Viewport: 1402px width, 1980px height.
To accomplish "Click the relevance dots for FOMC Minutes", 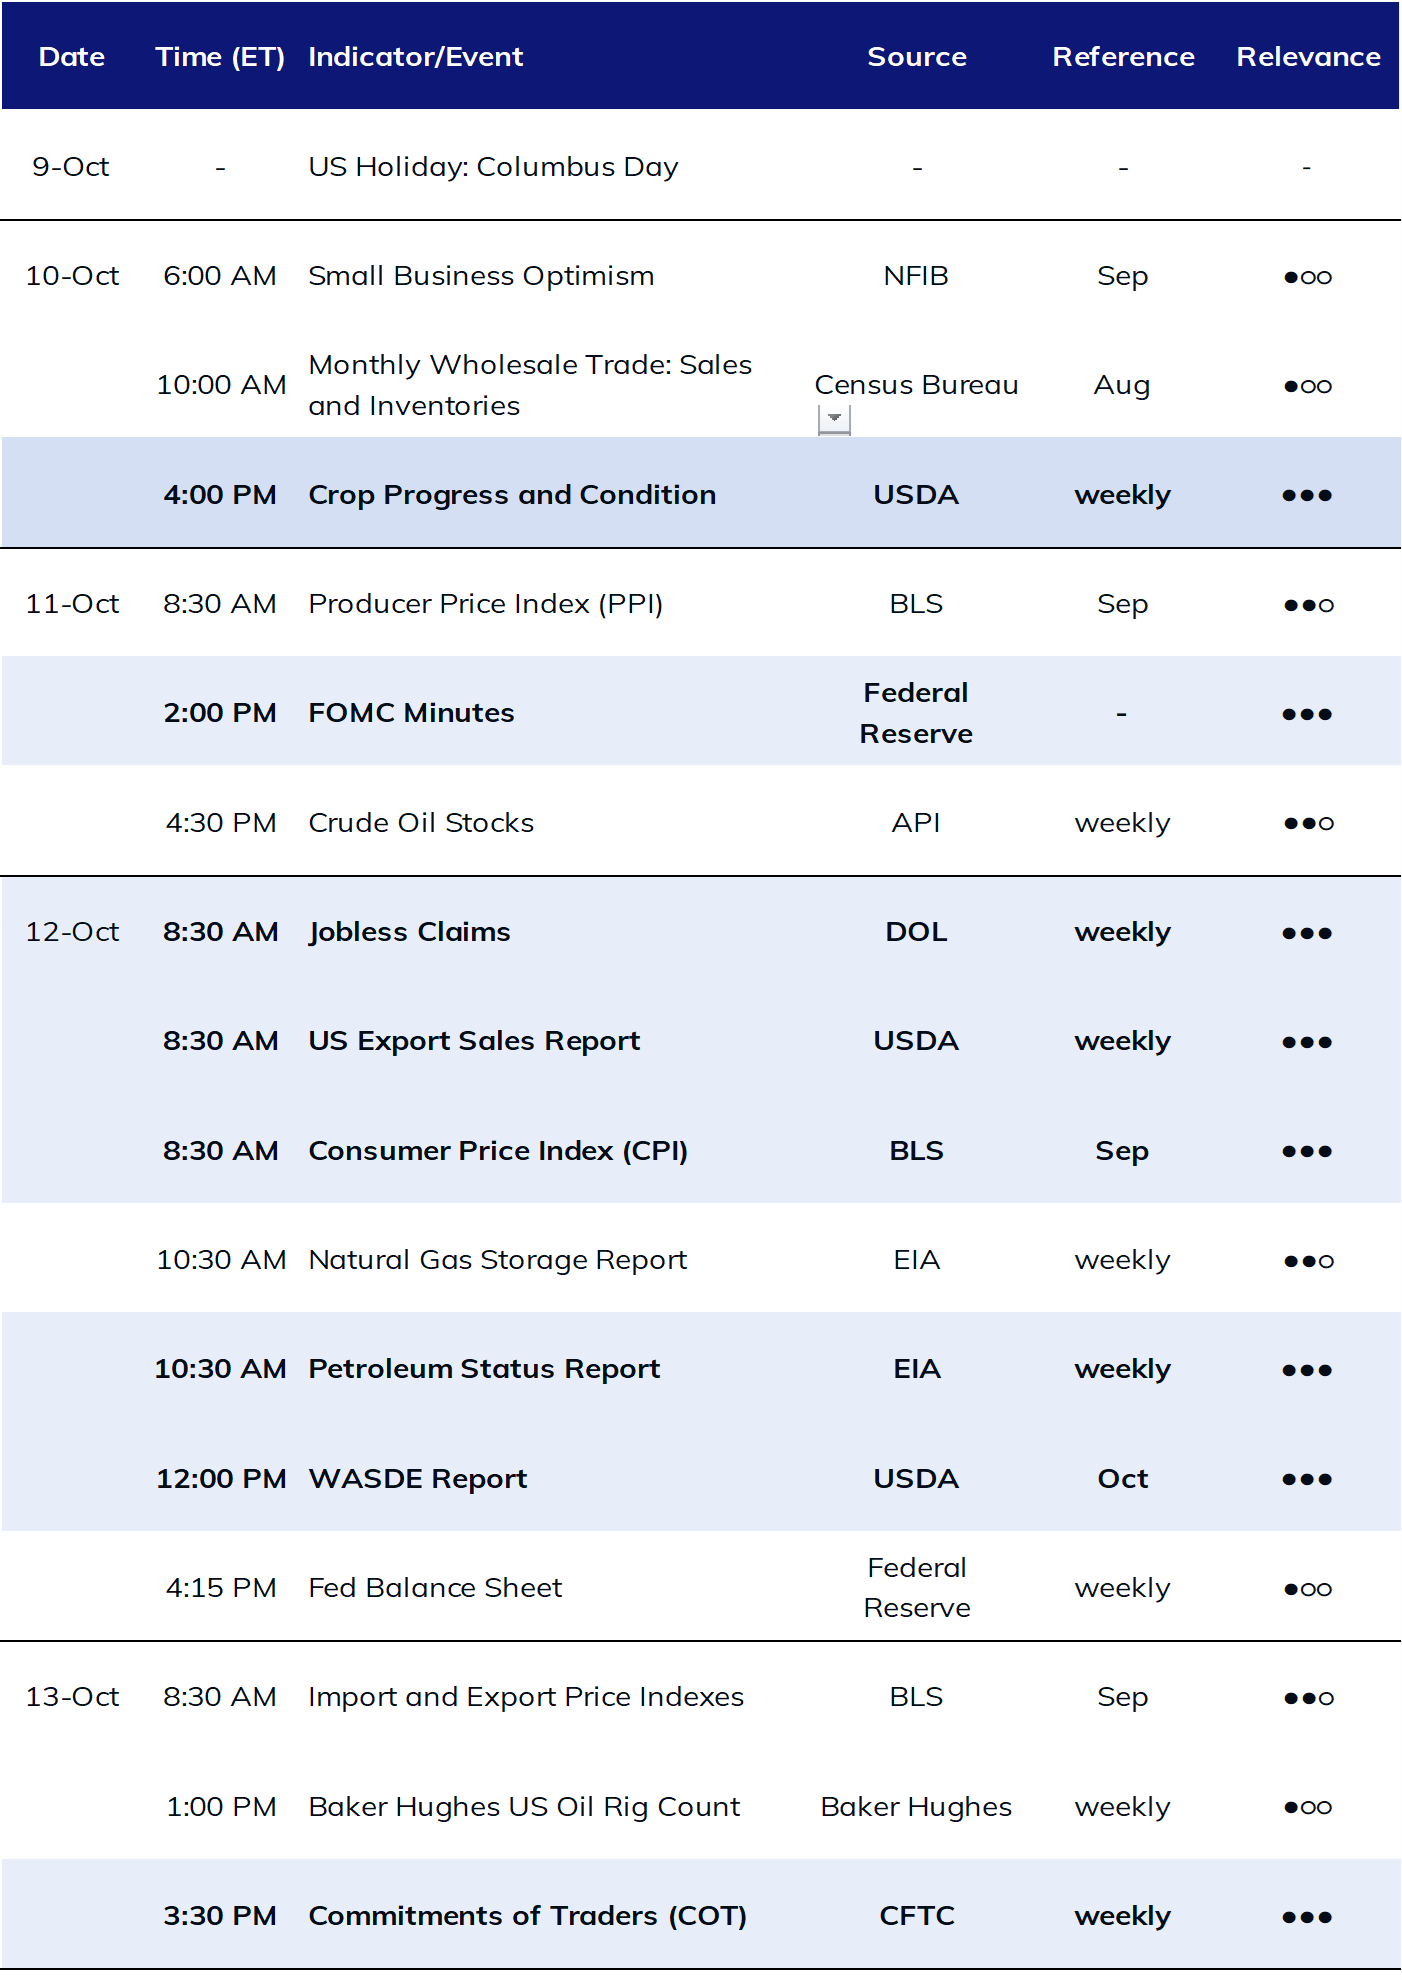I will pyautogui.click(x=1307, y=714).
